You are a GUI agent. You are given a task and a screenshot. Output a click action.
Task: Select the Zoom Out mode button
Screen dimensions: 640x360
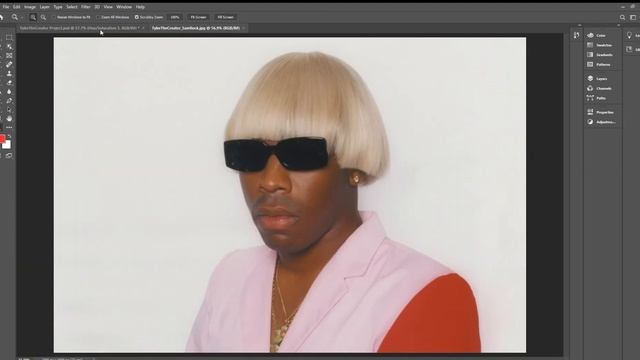pyautogui.click(x=43, y=17)
